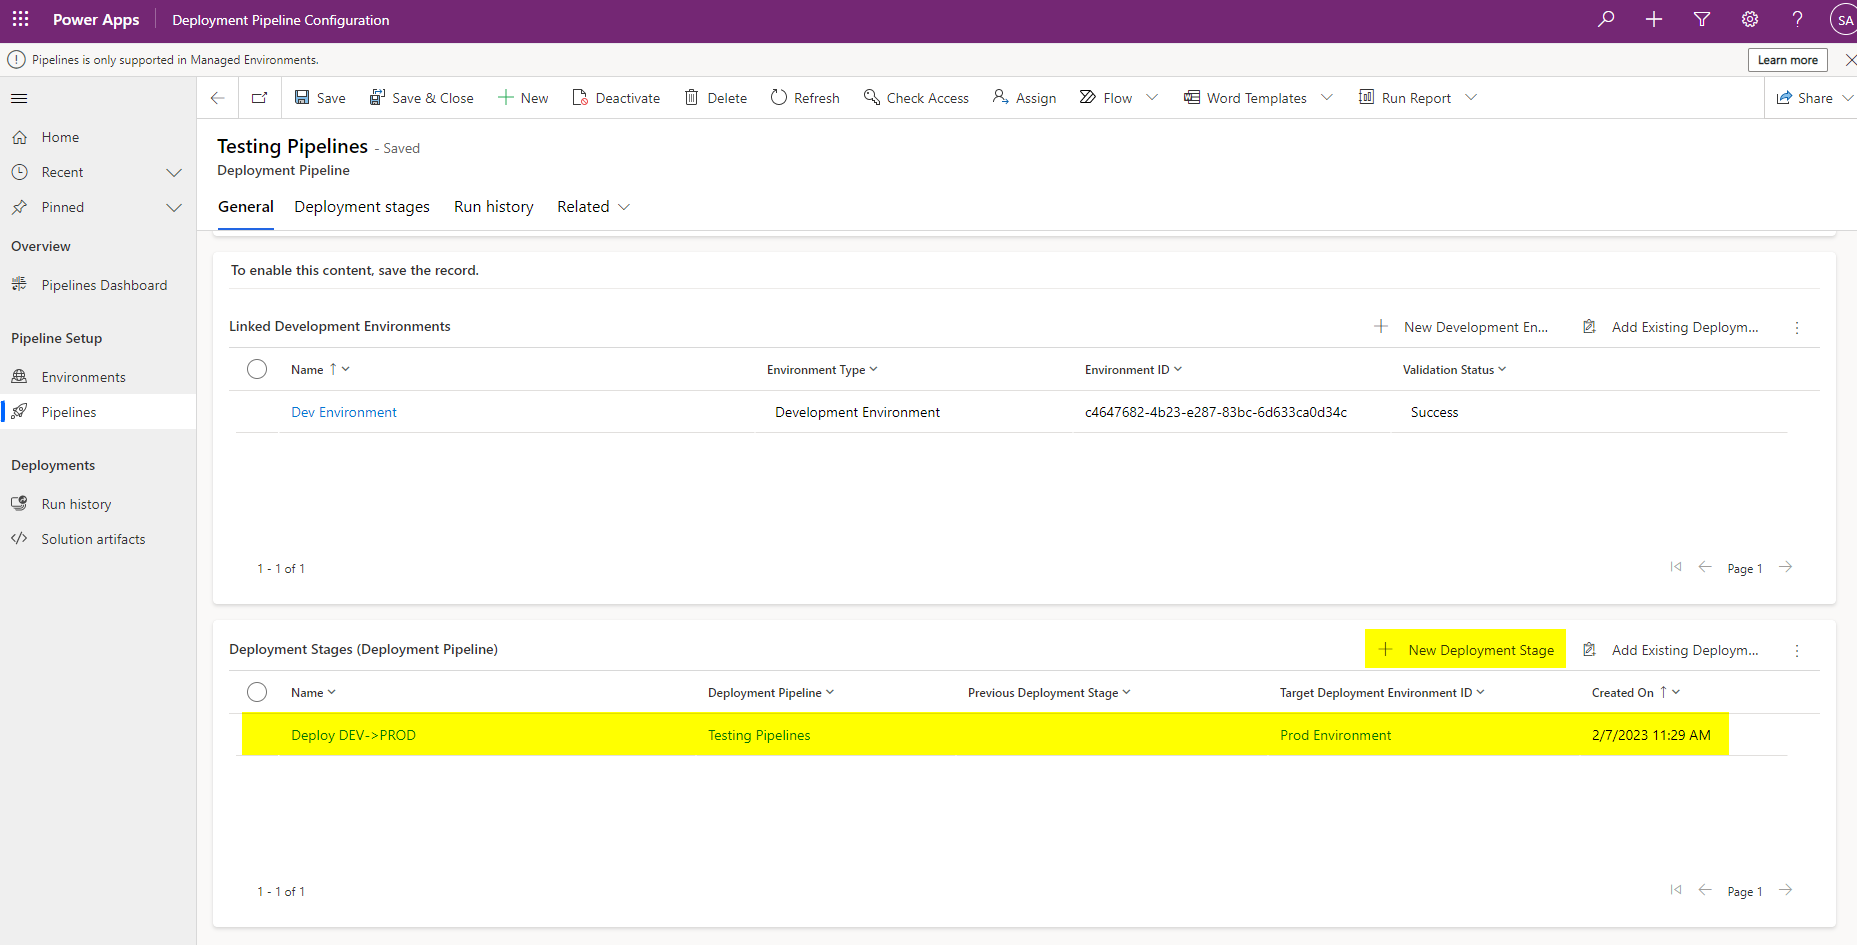Open Pipelines in sidebar
The image size is (1857, 945).
(98, 412)
